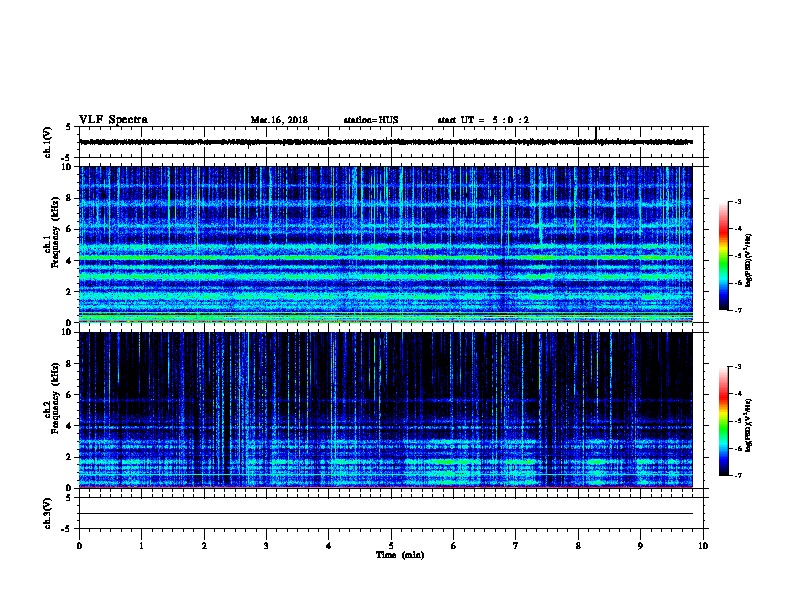This screenshot has height=612, width=792.
Task: Click the ch.2 spectrogram panel
Action: (x=386, y=410)
